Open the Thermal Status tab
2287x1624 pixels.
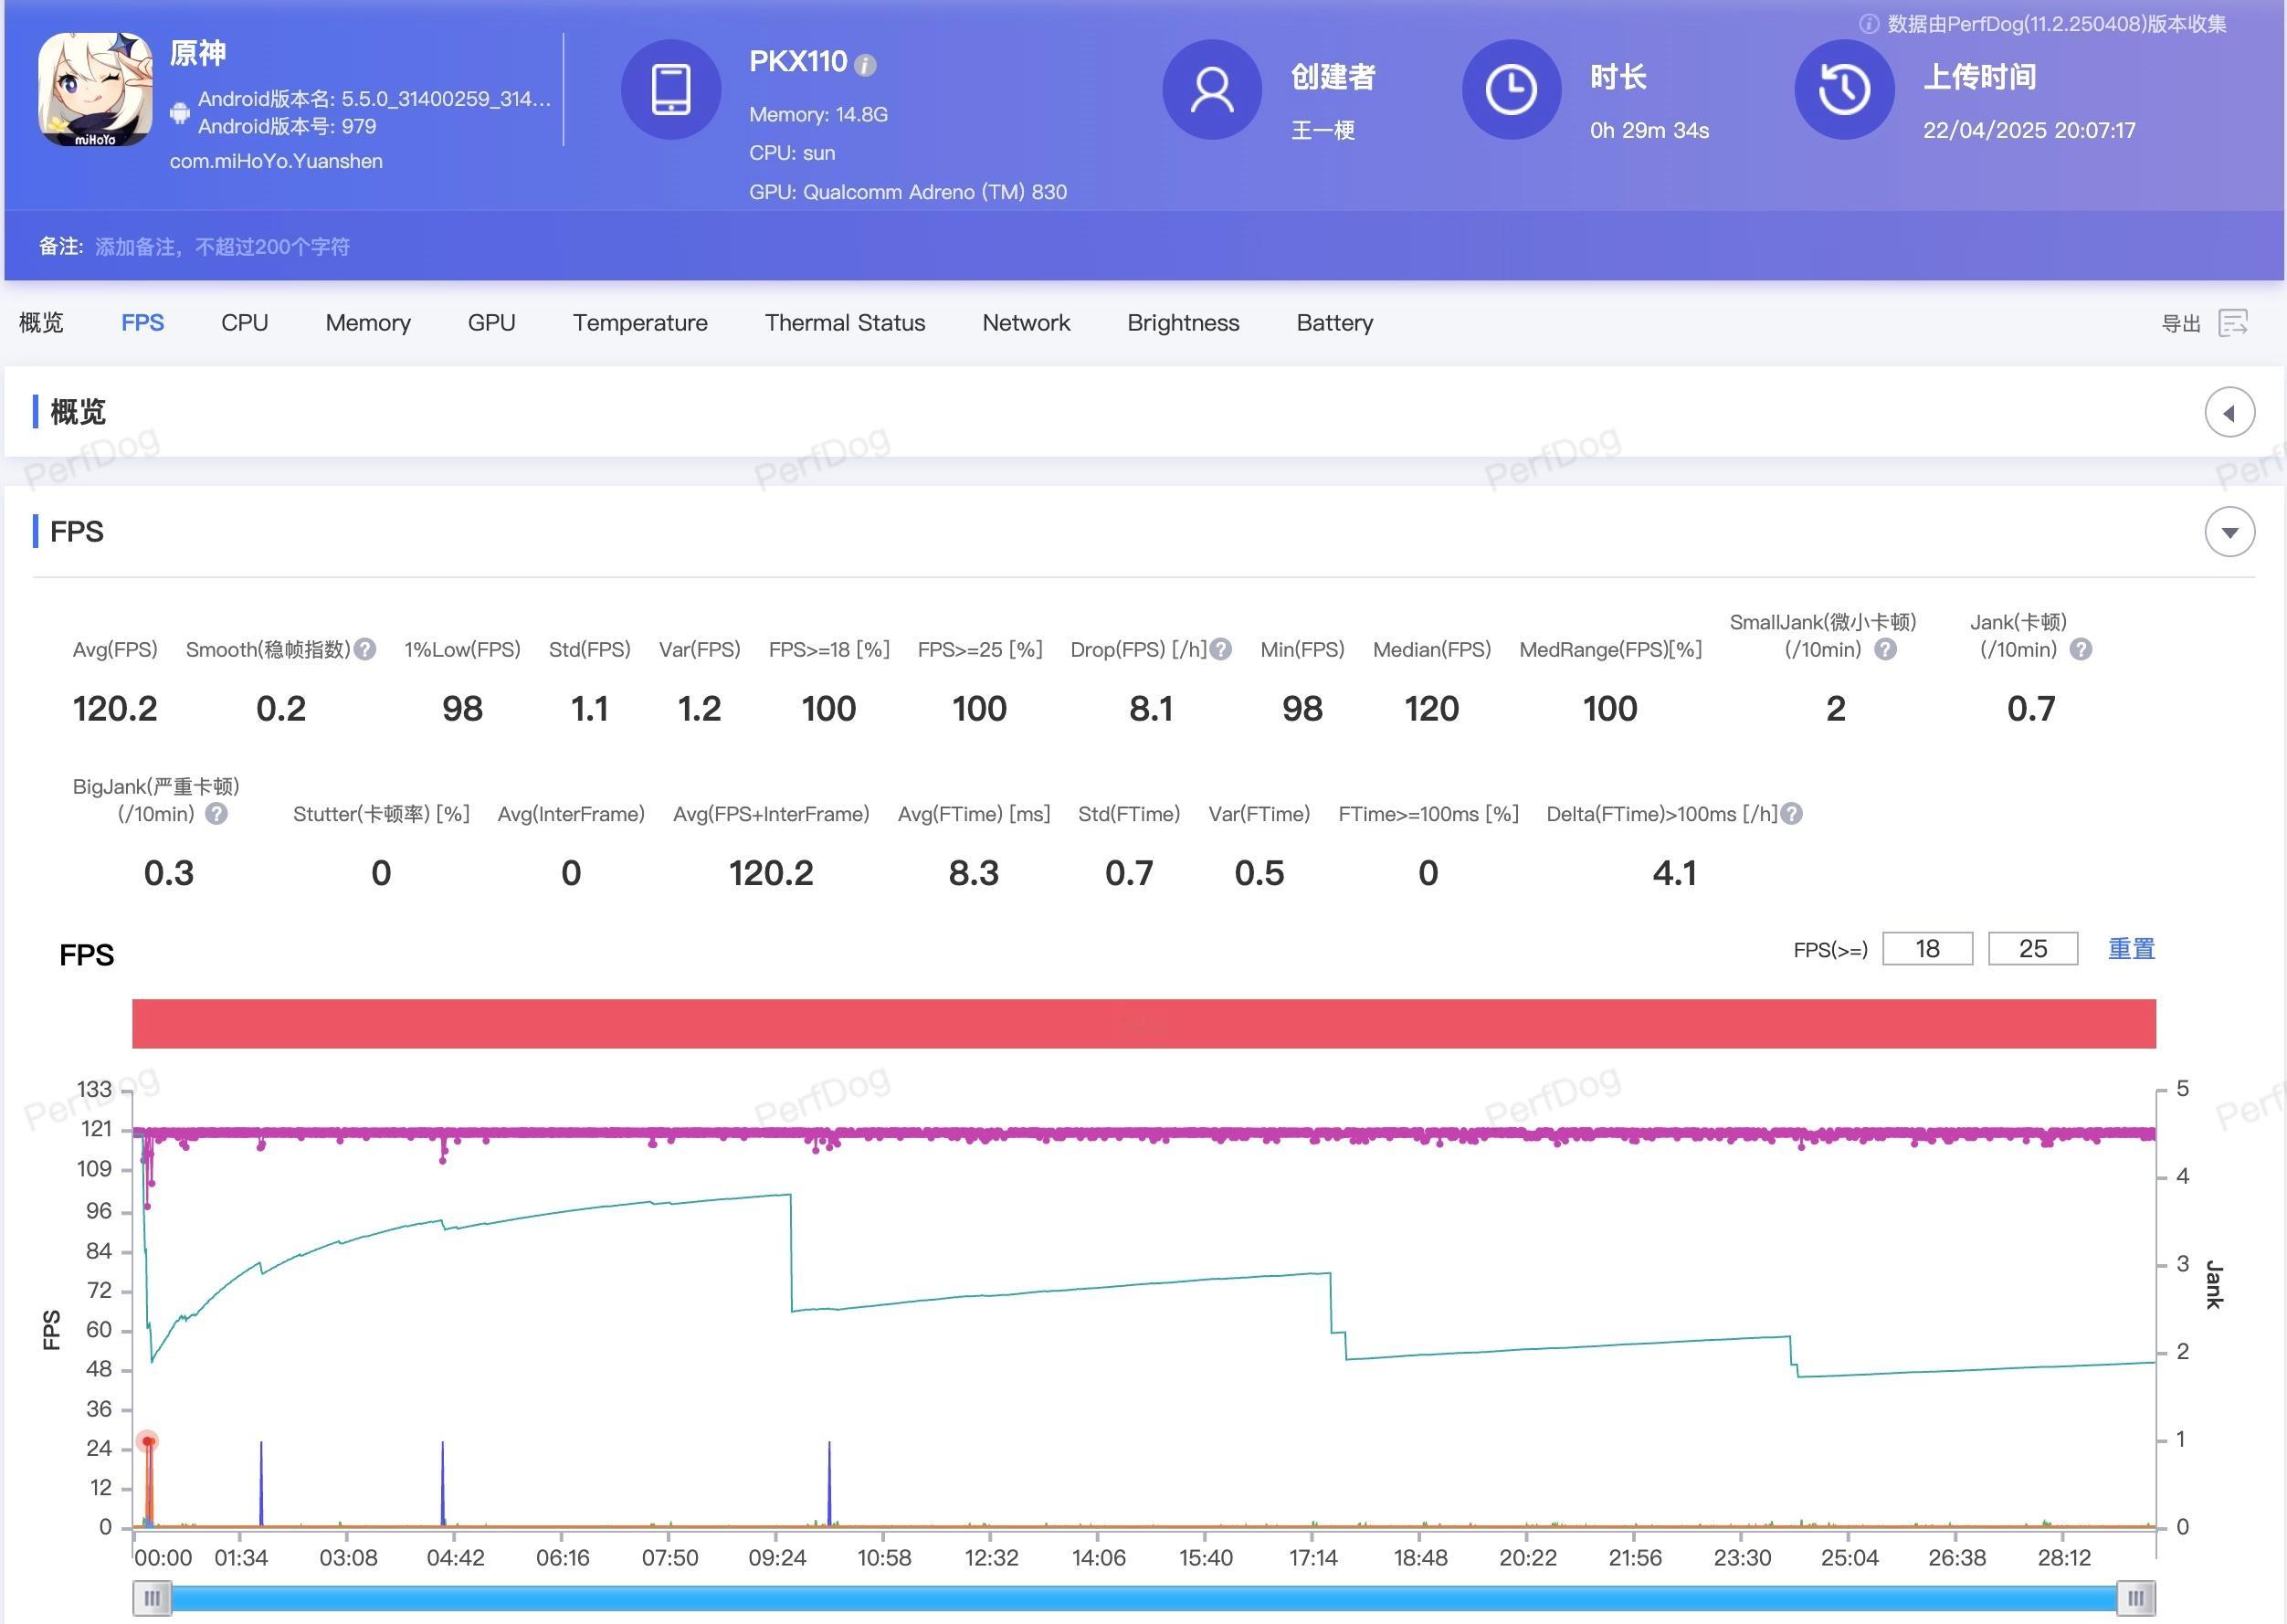click(845, 322)
